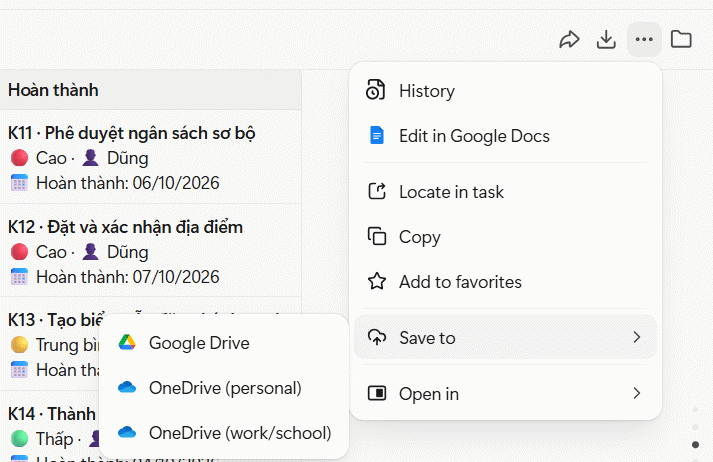The width and height of the screenshot is (713, 462).
Task: Toggle the three-dots more options button
Action: point(644,40)
